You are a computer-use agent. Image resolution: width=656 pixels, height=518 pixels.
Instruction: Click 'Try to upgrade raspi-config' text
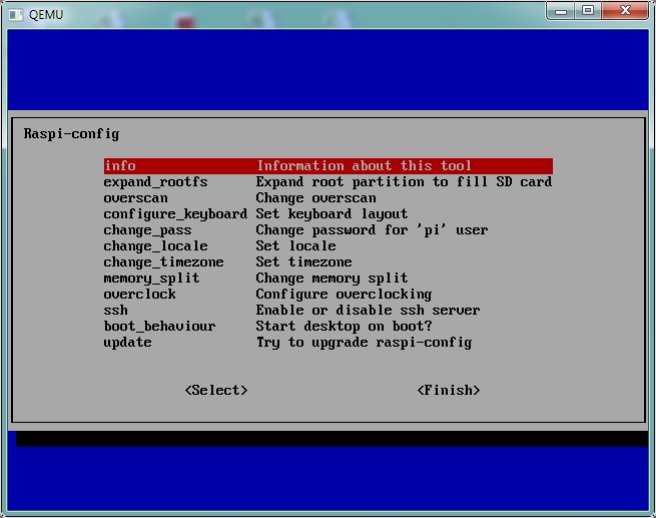pos(364,342)
